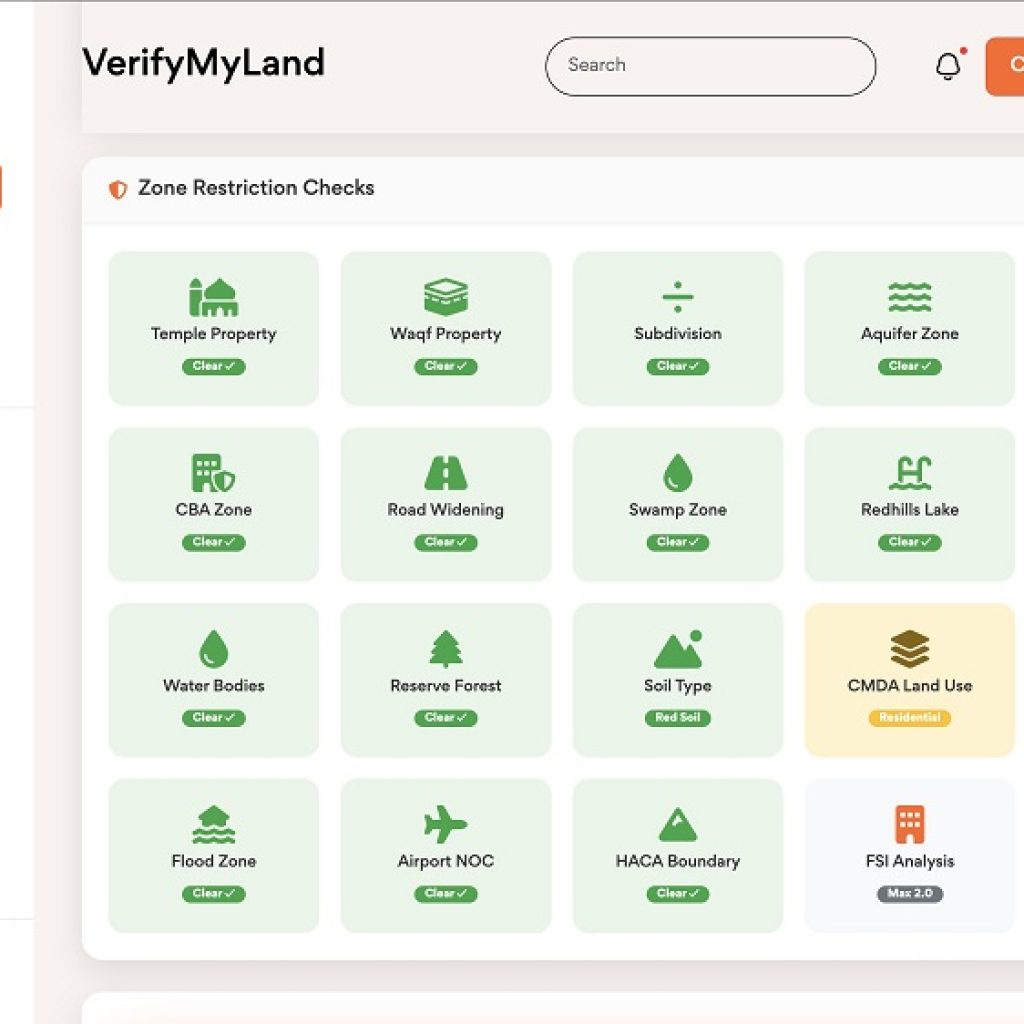Click the Airport NOC airplane icon
The image size is (1024, 1024).
click(445, 825)
